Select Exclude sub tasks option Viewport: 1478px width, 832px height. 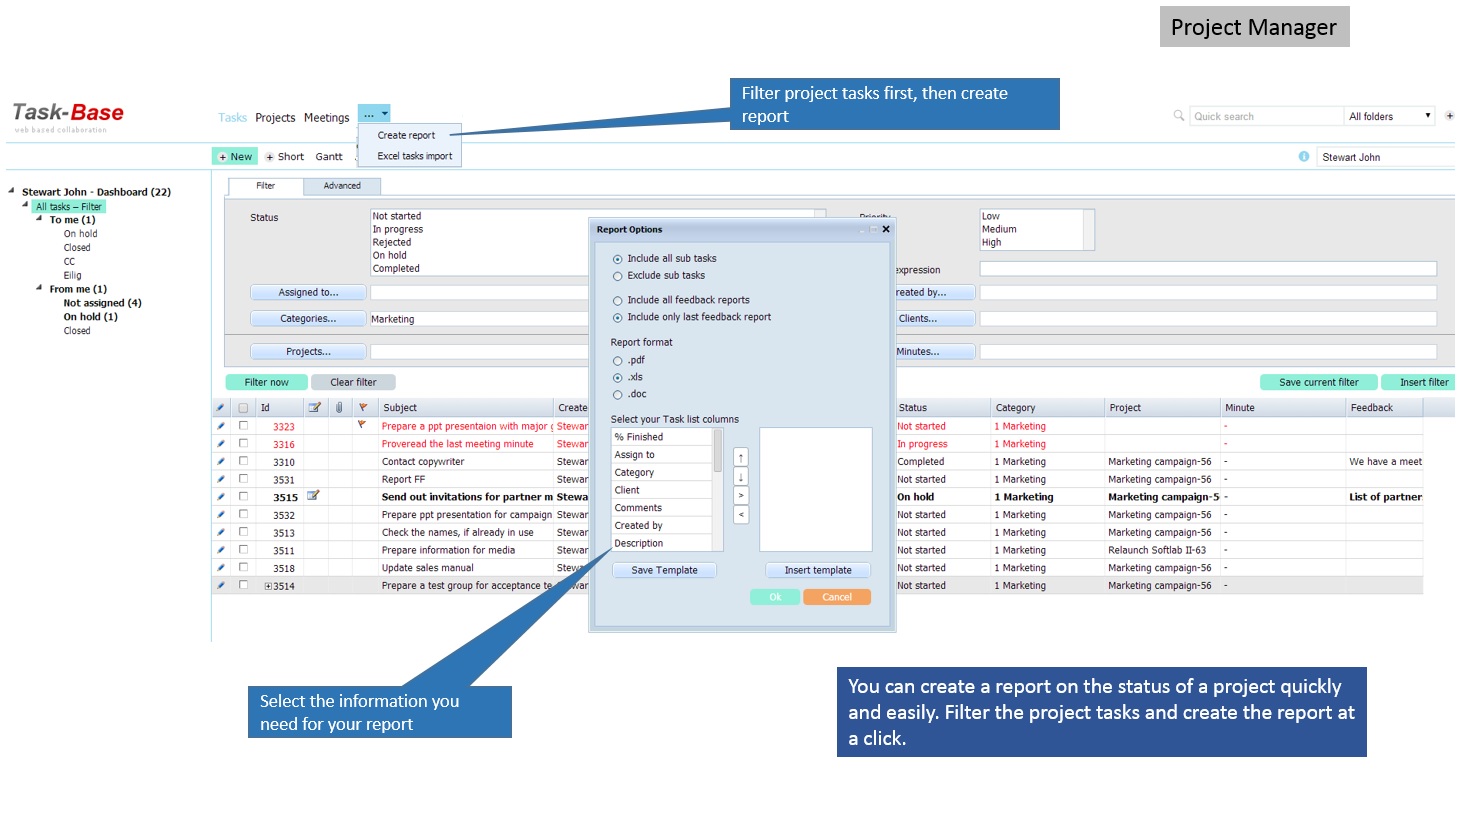618,276
